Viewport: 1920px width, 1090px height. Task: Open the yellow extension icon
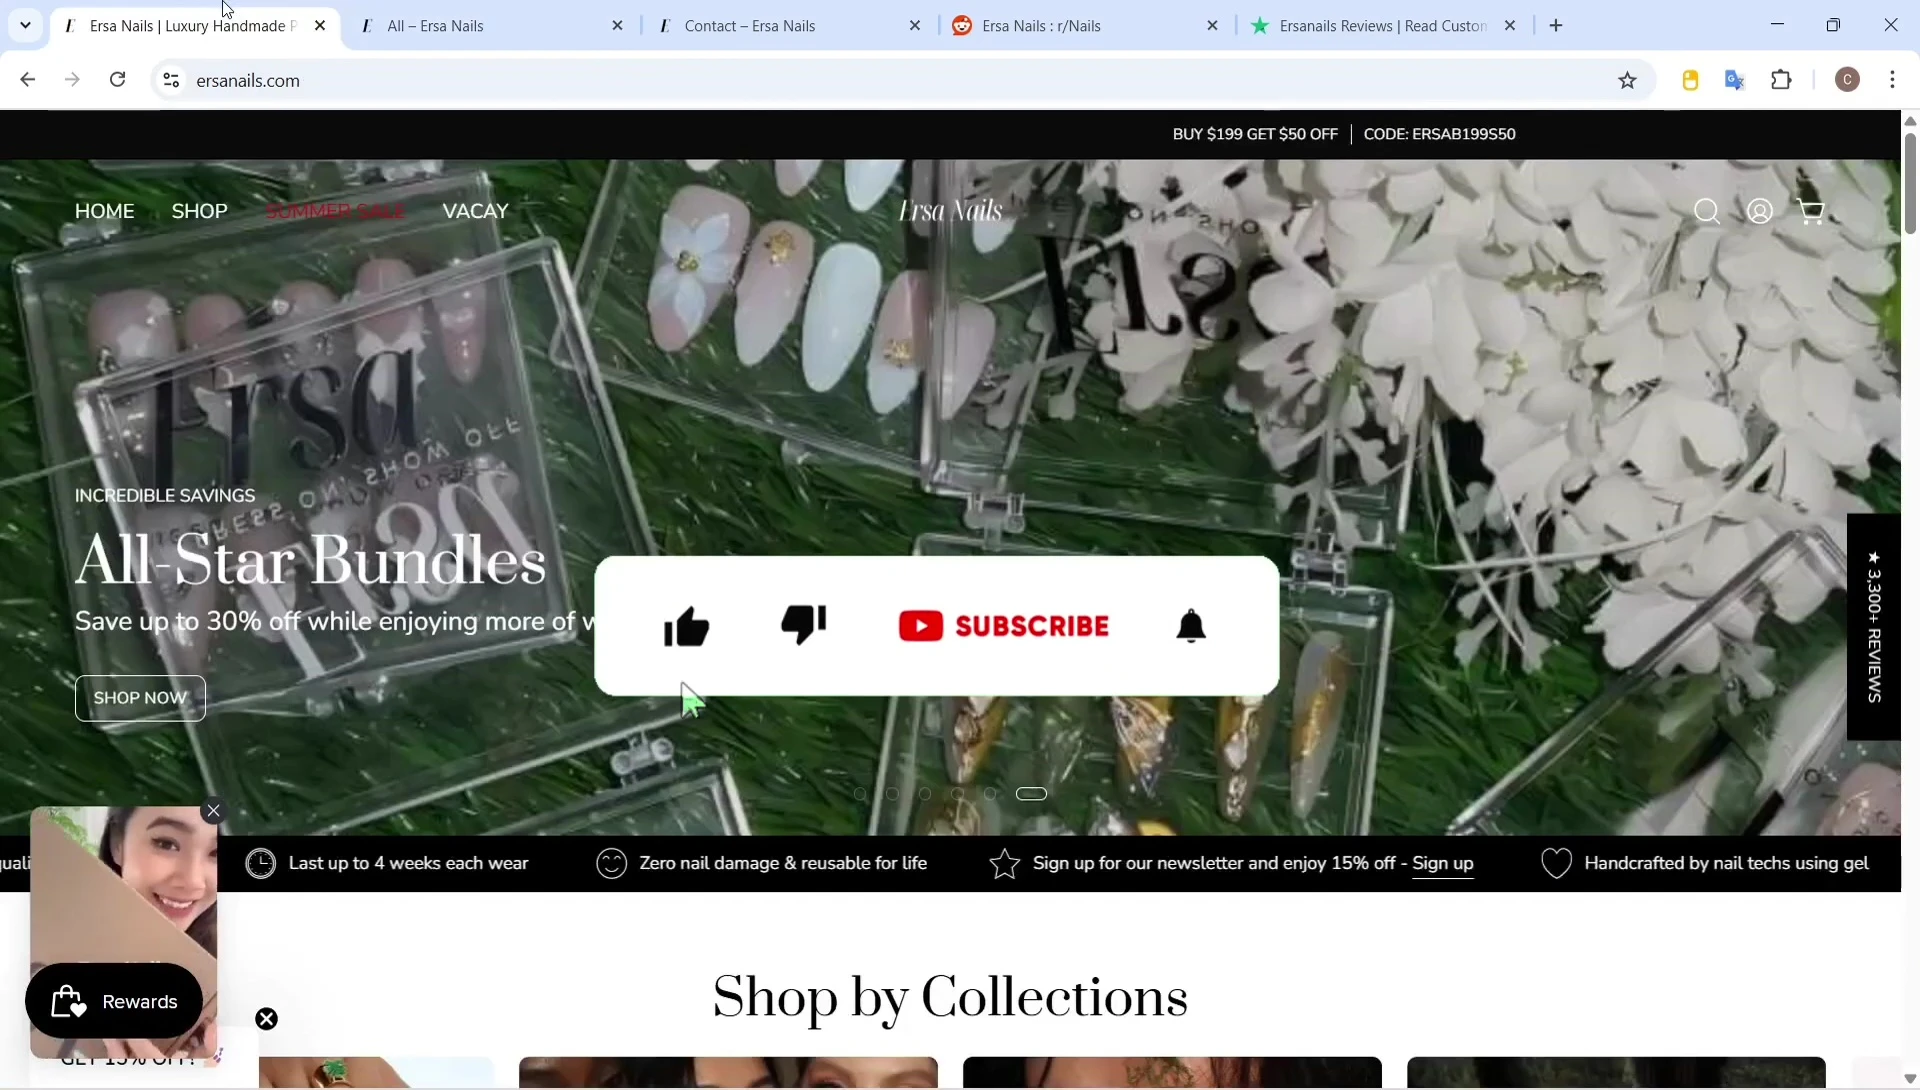[x=1690, y=80]
